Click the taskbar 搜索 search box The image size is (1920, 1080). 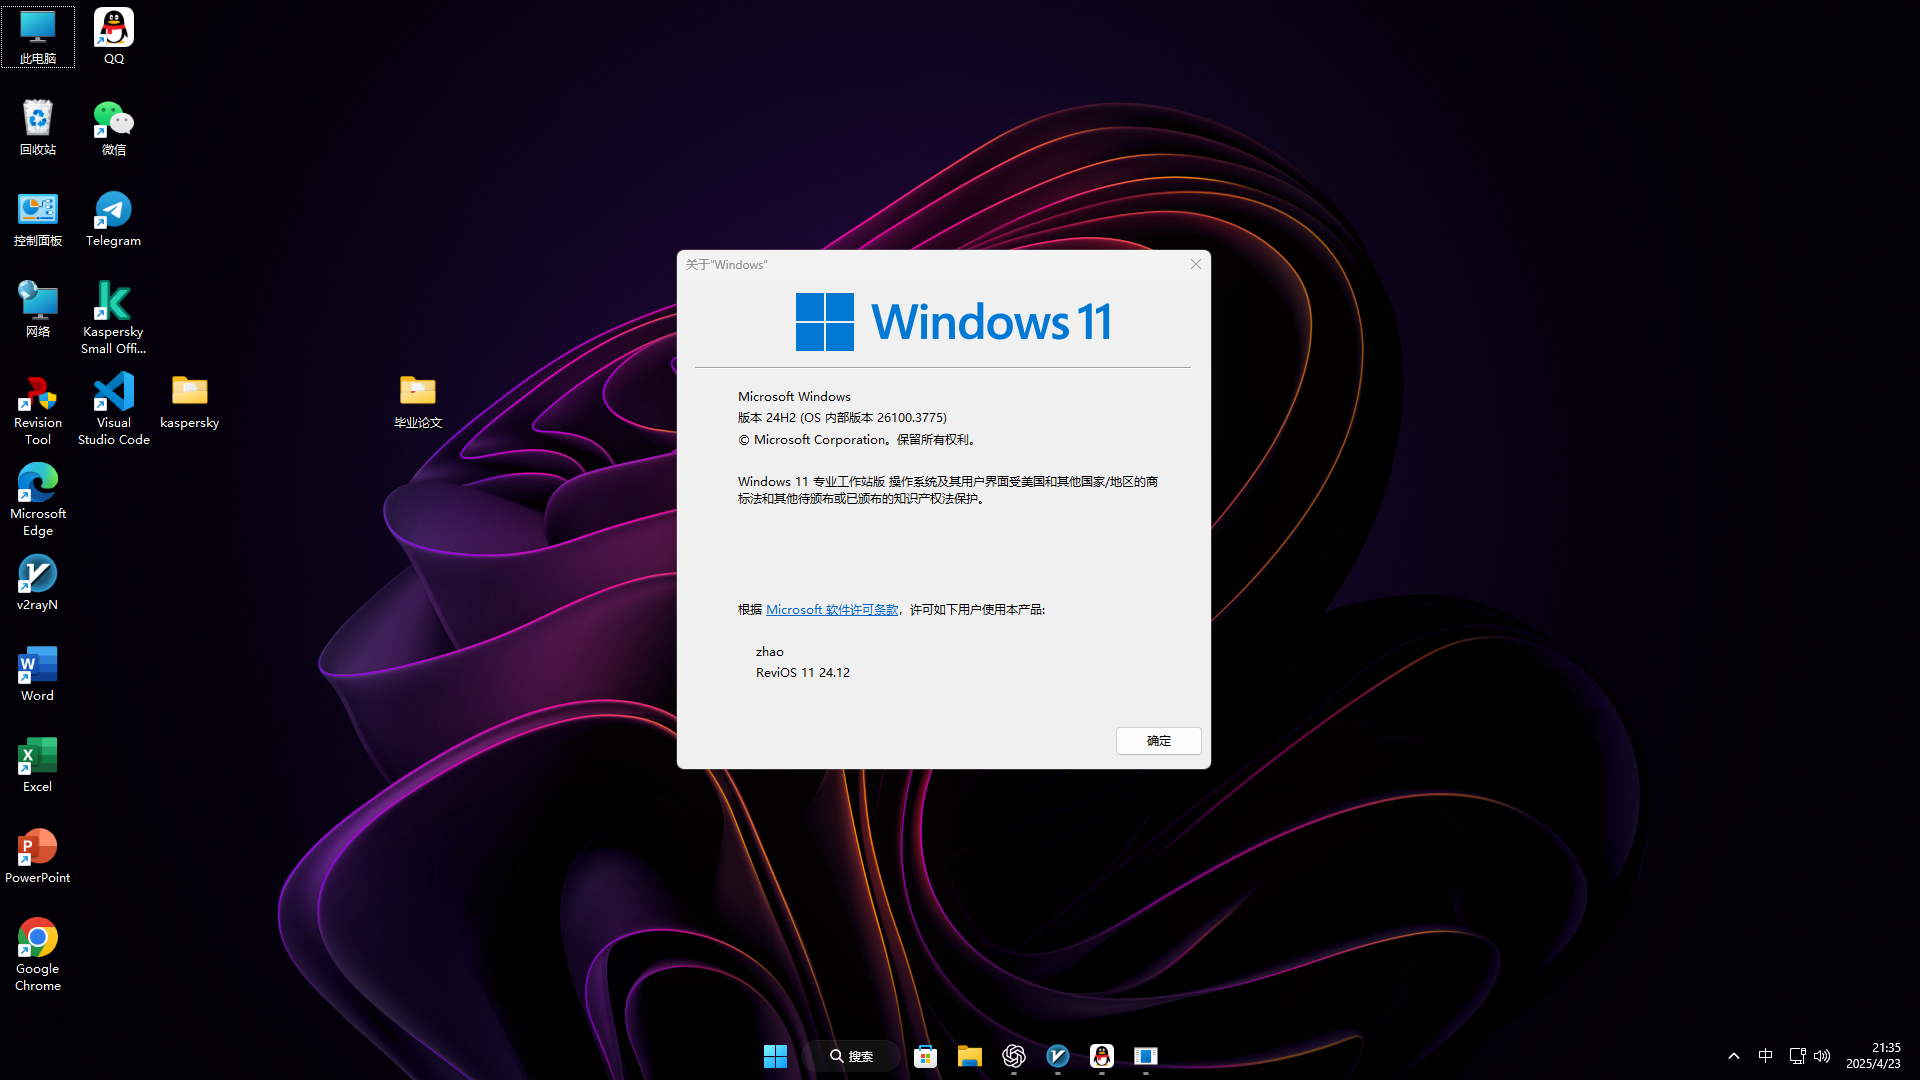pyautogui.click(x=852, y=1056)
